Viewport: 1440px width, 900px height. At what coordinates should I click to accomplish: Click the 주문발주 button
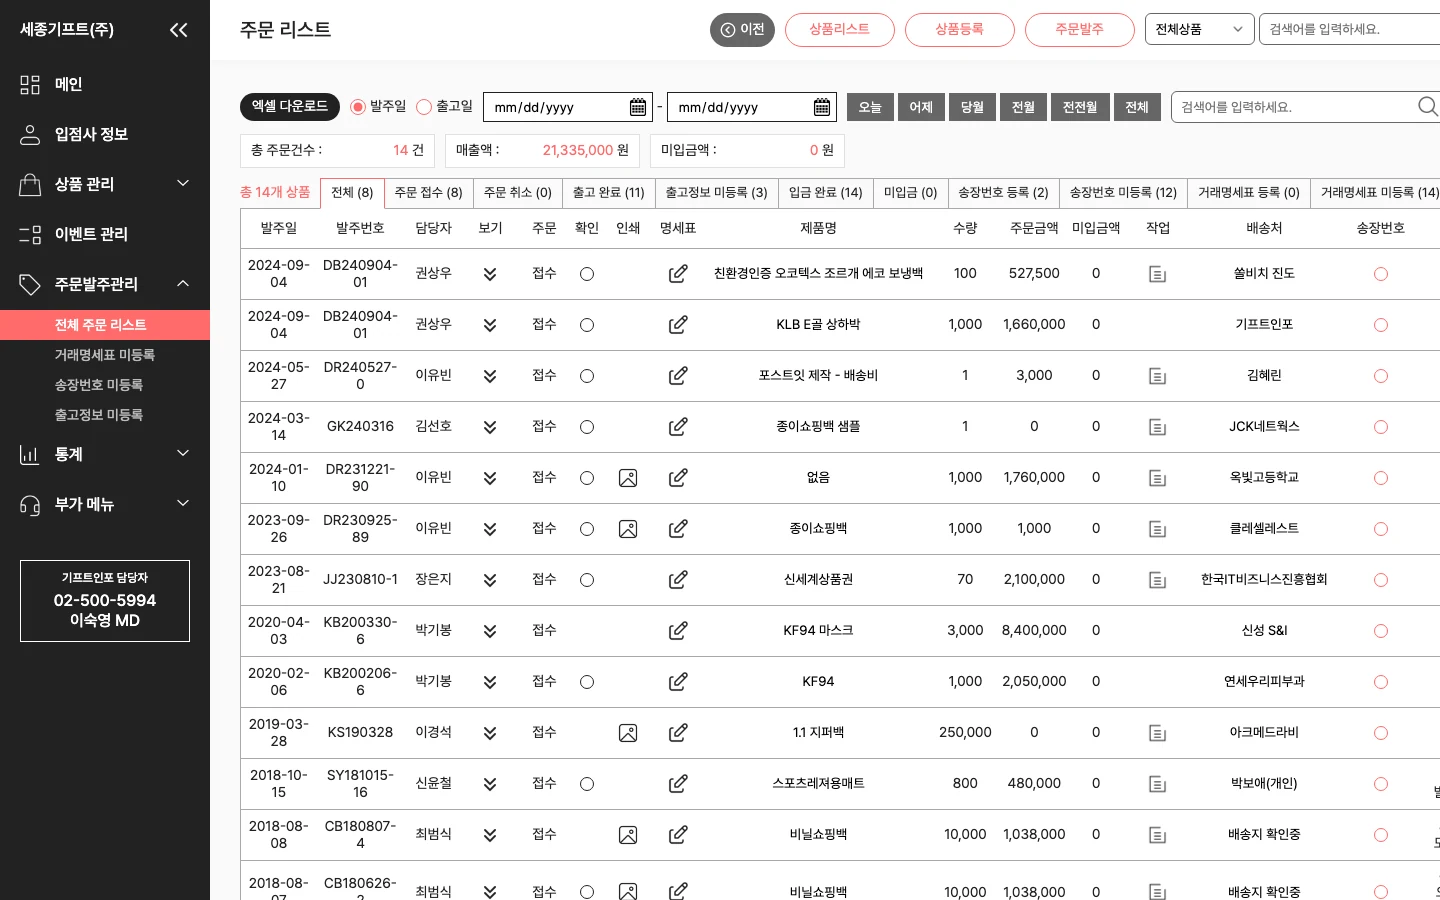click(1080, 30)
